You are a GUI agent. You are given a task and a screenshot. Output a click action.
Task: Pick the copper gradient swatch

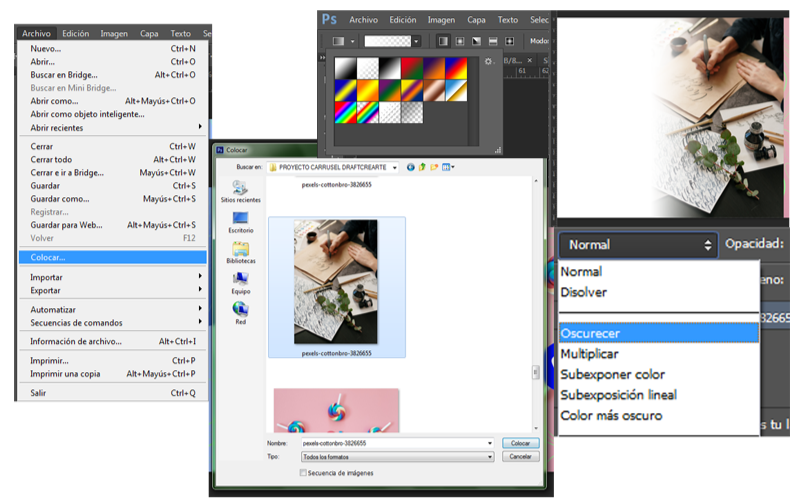(x=434, y=90)
